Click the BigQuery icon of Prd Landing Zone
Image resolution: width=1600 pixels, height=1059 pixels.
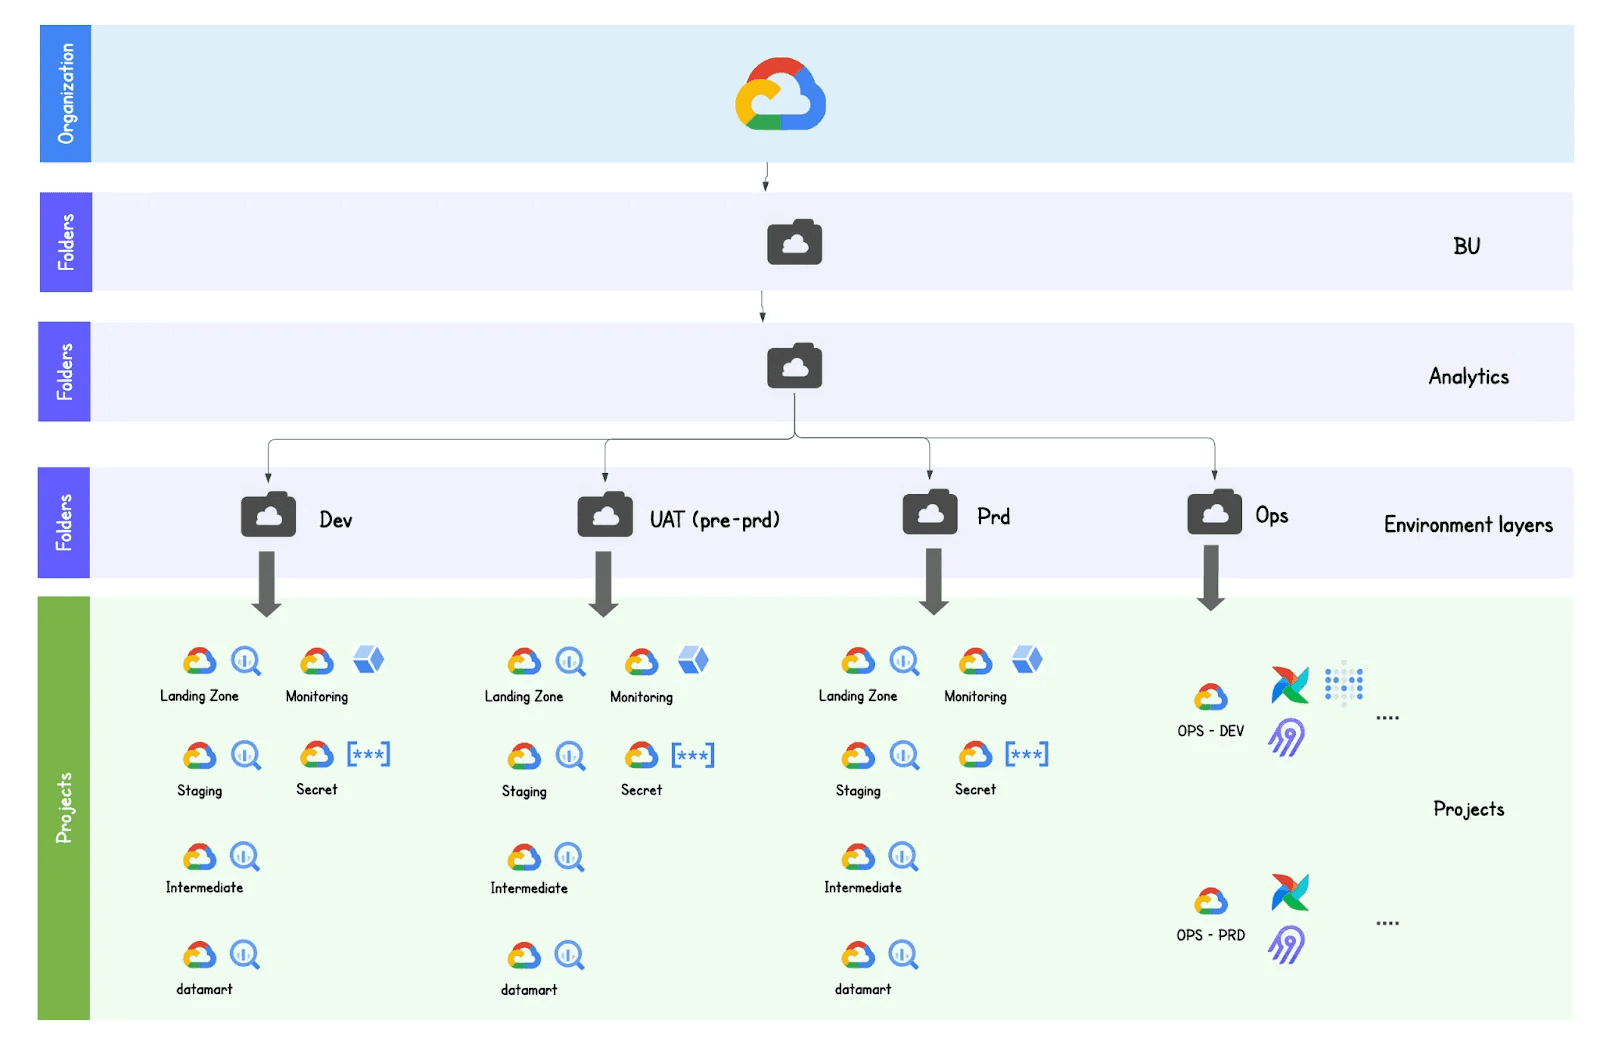[x=905, y=661]
